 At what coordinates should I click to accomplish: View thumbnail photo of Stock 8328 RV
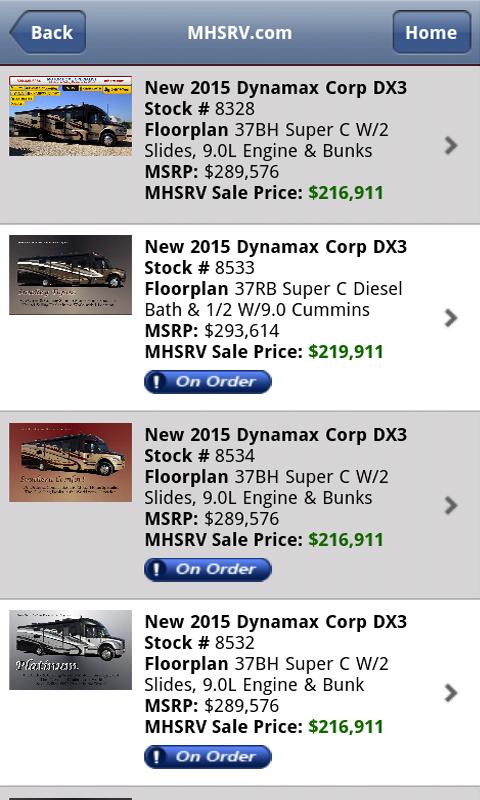click(x=70, y=116)
